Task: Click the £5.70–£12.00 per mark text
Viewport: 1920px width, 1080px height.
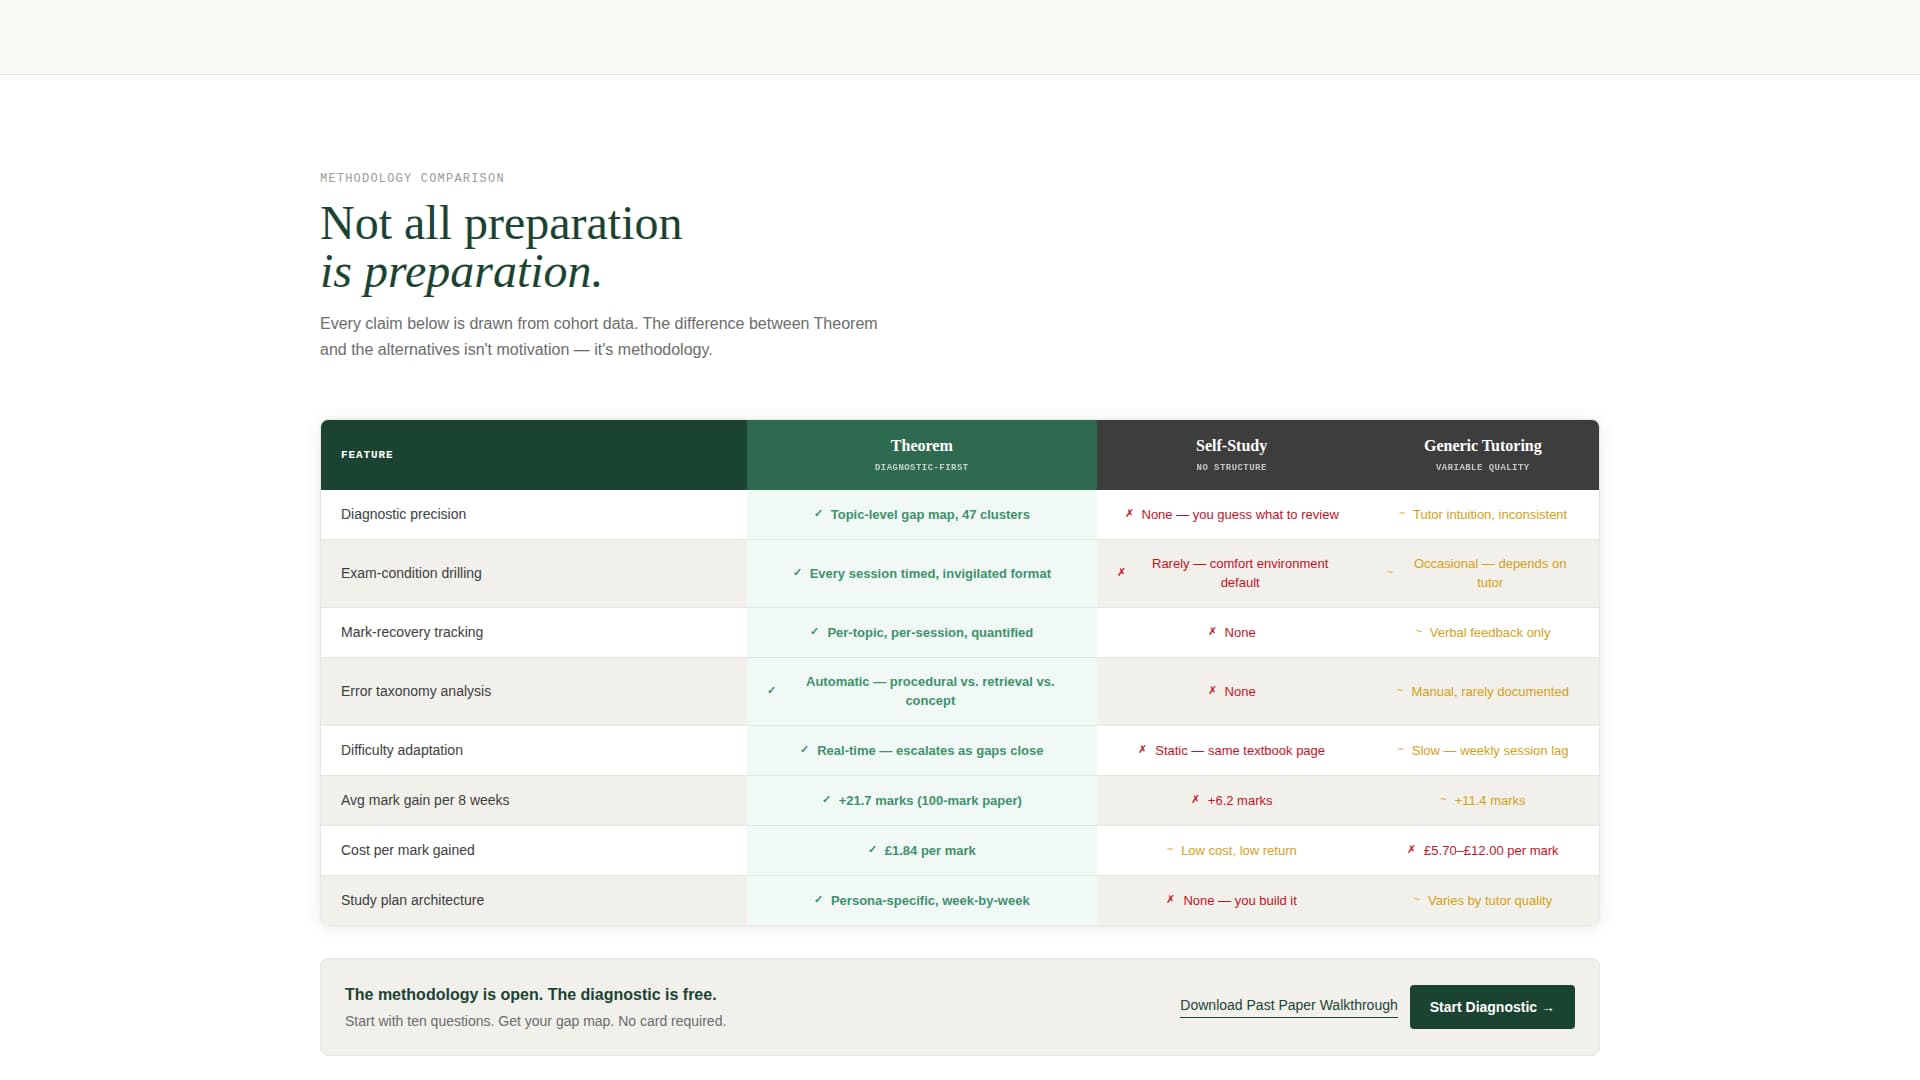Action: (1491, 851)
